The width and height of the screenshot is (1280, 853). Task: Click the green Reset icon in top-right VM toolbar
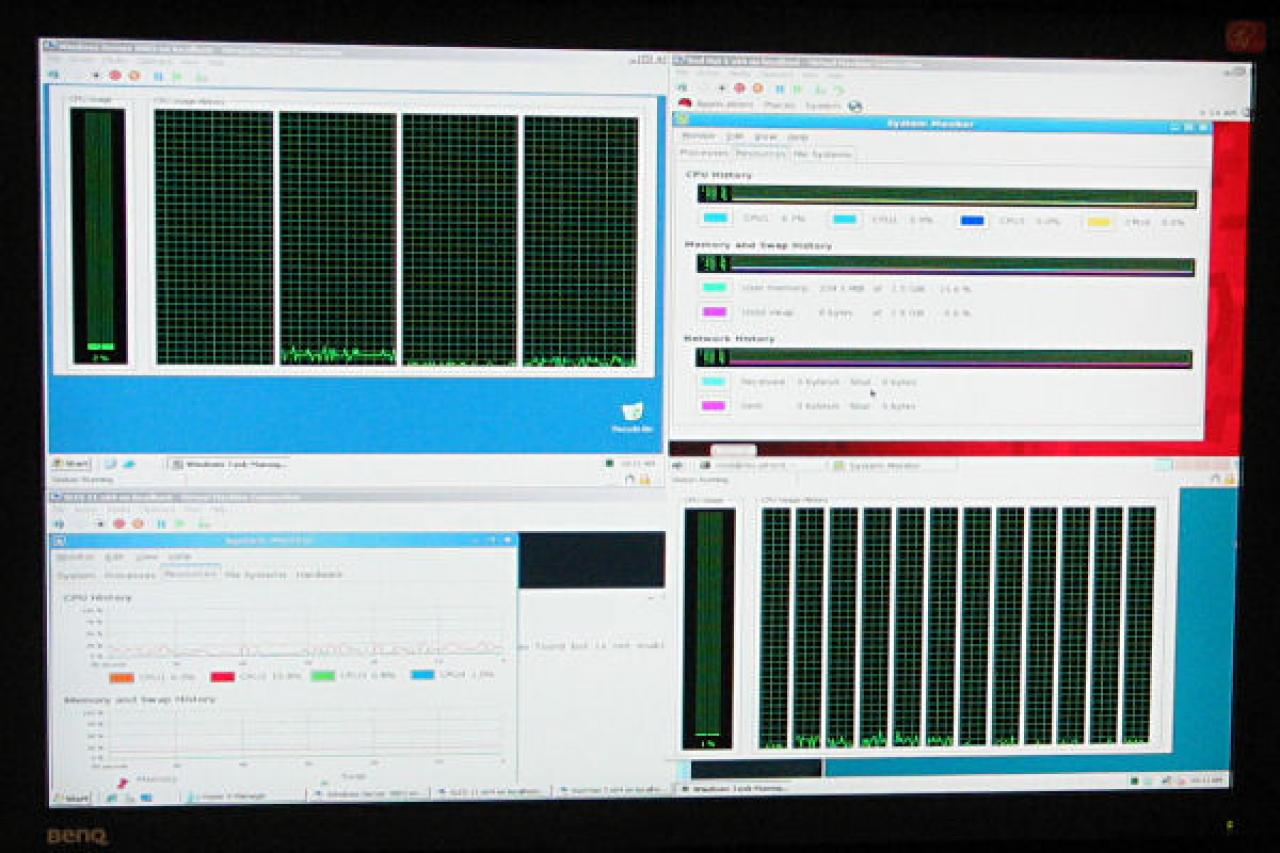point(838,89)
